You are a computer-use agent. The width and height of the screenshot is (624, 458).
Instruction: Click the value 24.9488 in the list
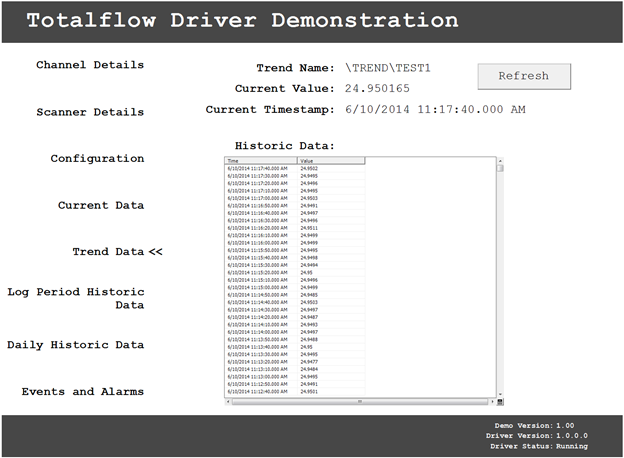coord(309,339)
